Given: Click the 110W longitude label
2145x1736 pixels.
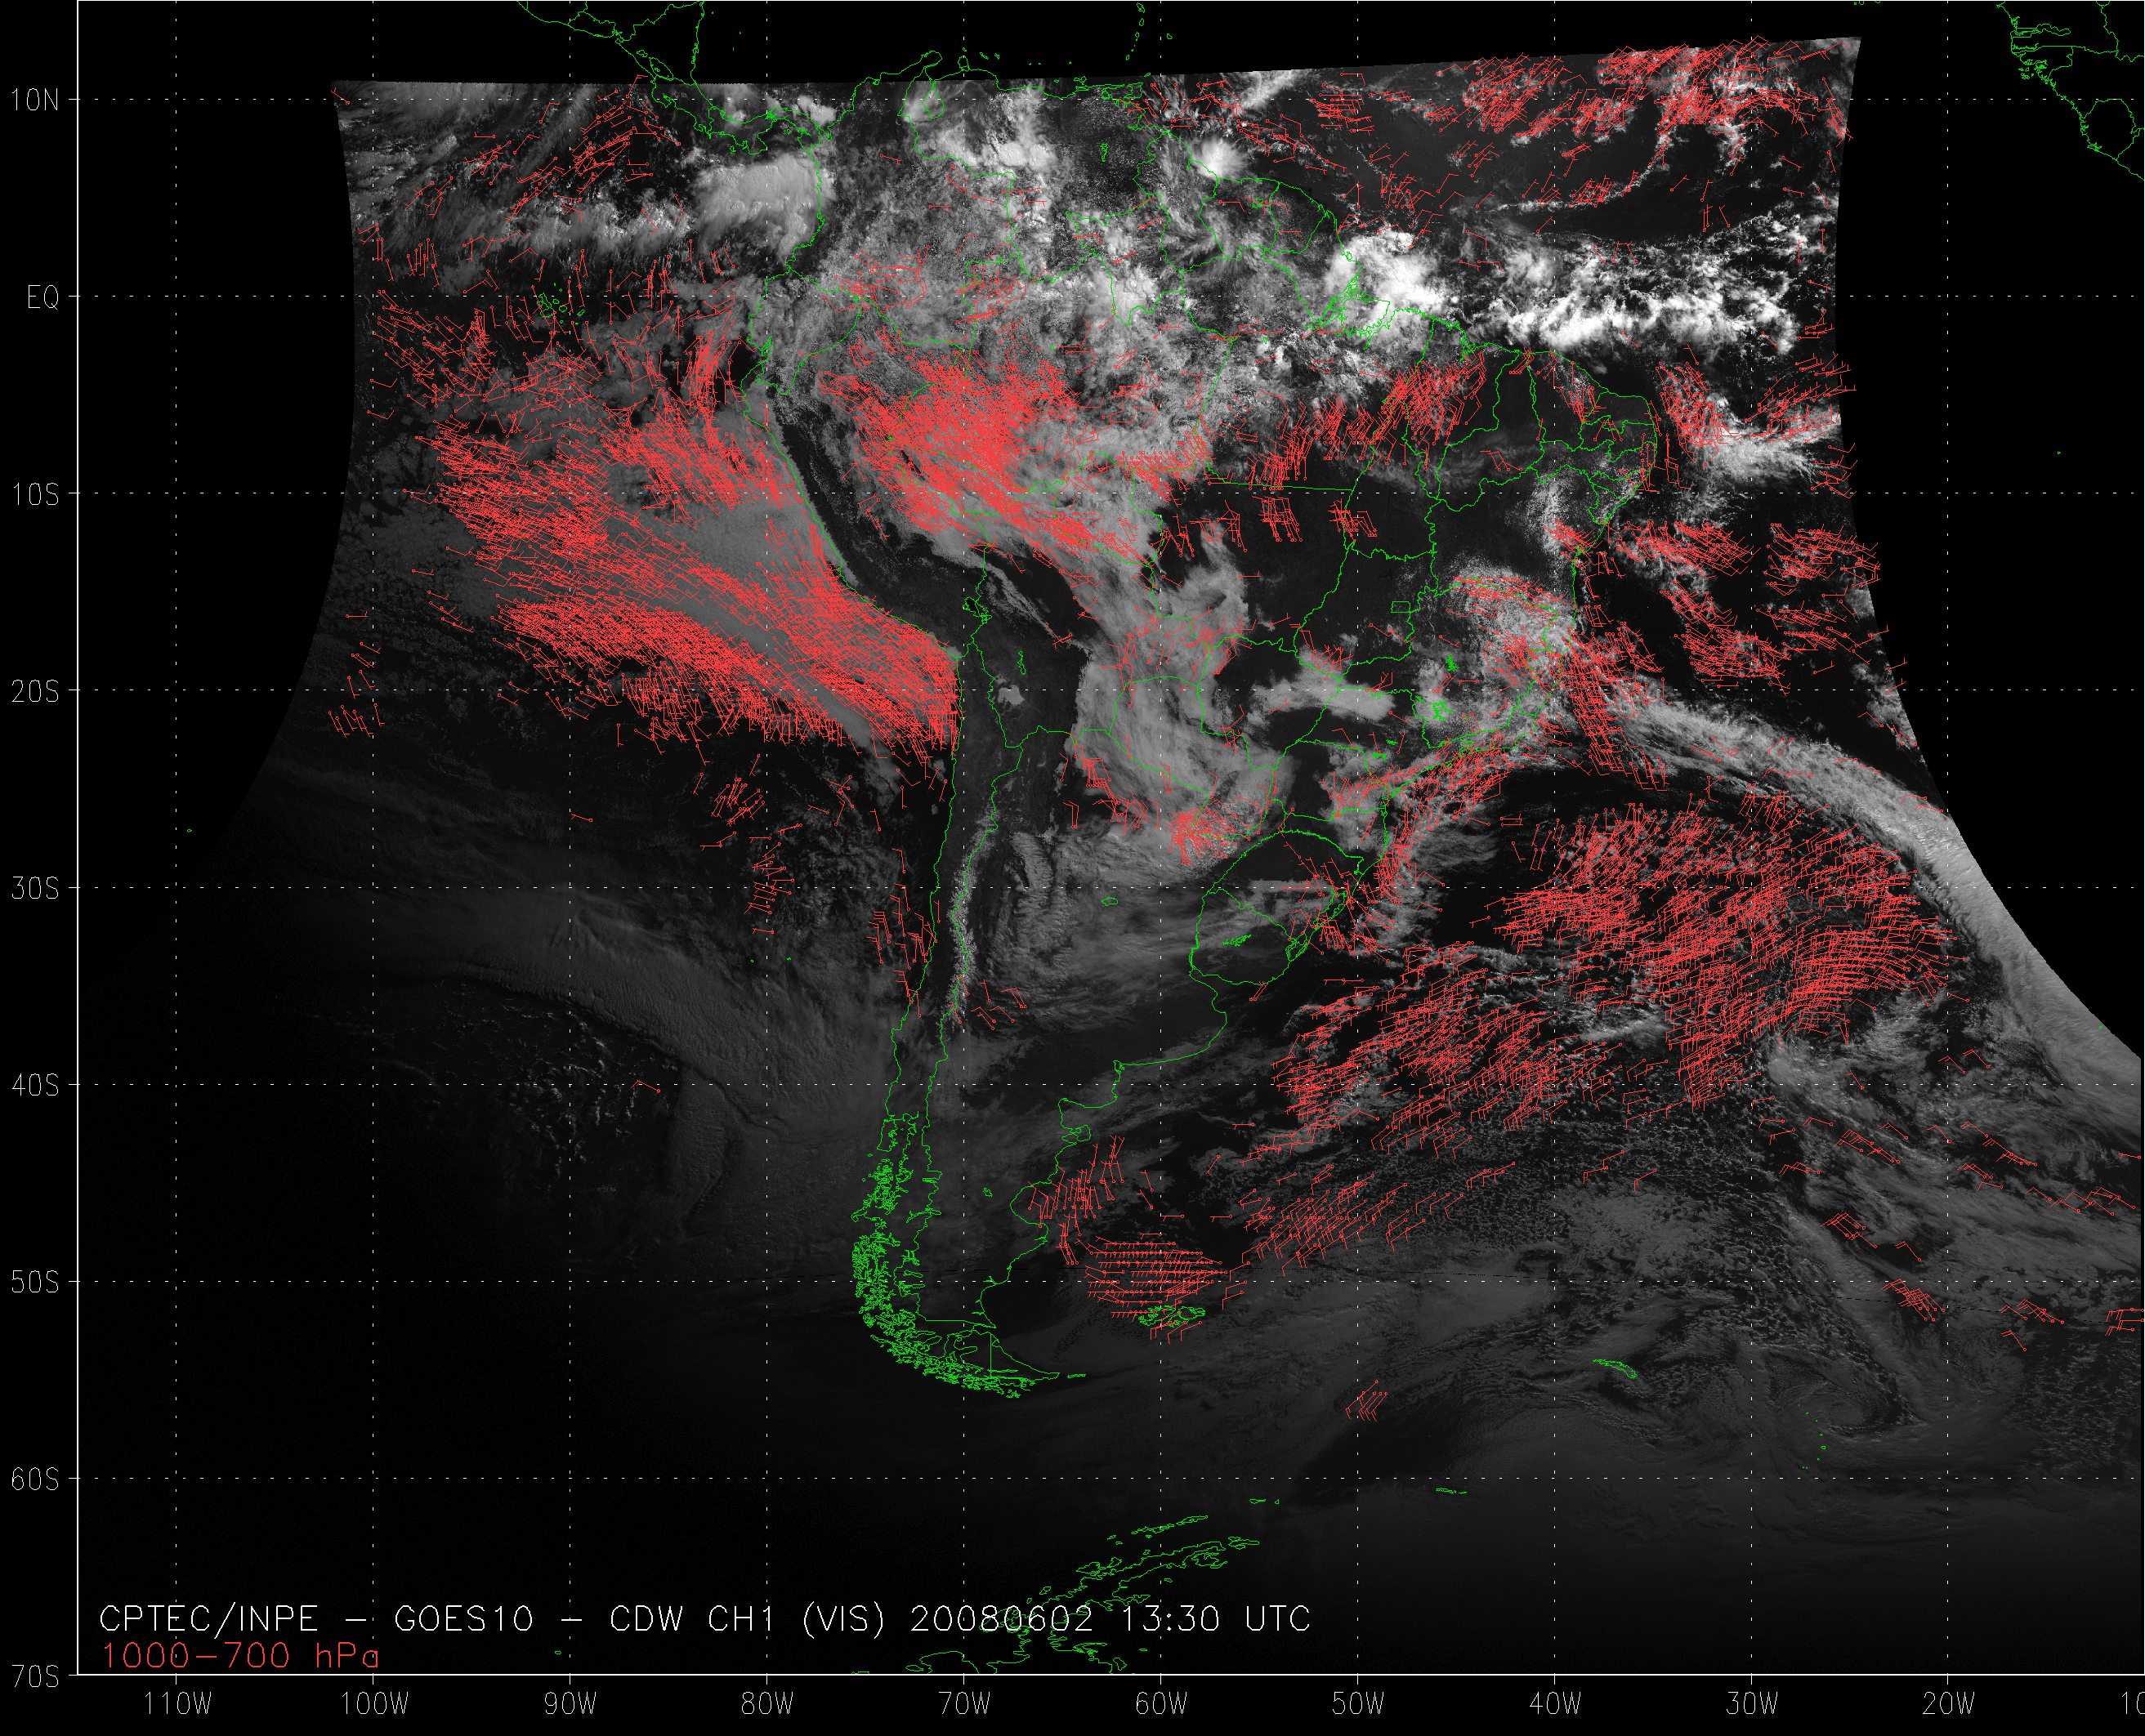Looking at the screenshot, I should [178, 1704].
